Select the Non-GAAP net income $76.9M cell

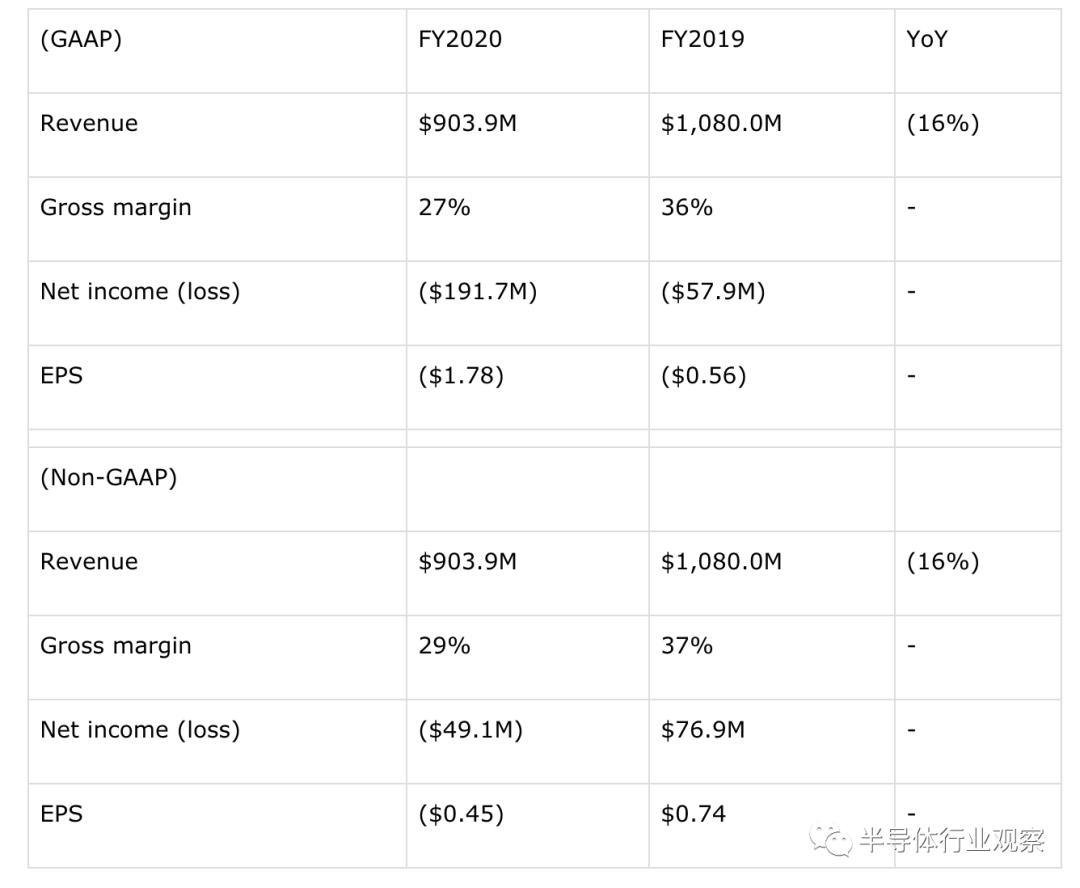(x=771, y=741)
